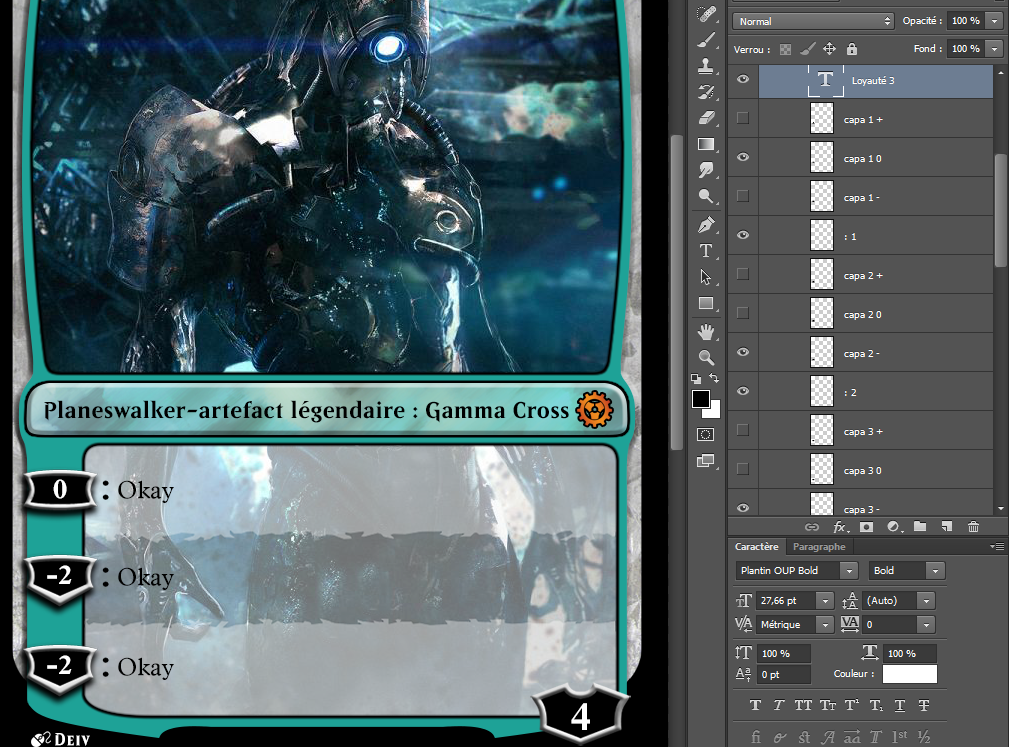Open the Couleur text color swatch
The image size is (1009, 747).
909,674
